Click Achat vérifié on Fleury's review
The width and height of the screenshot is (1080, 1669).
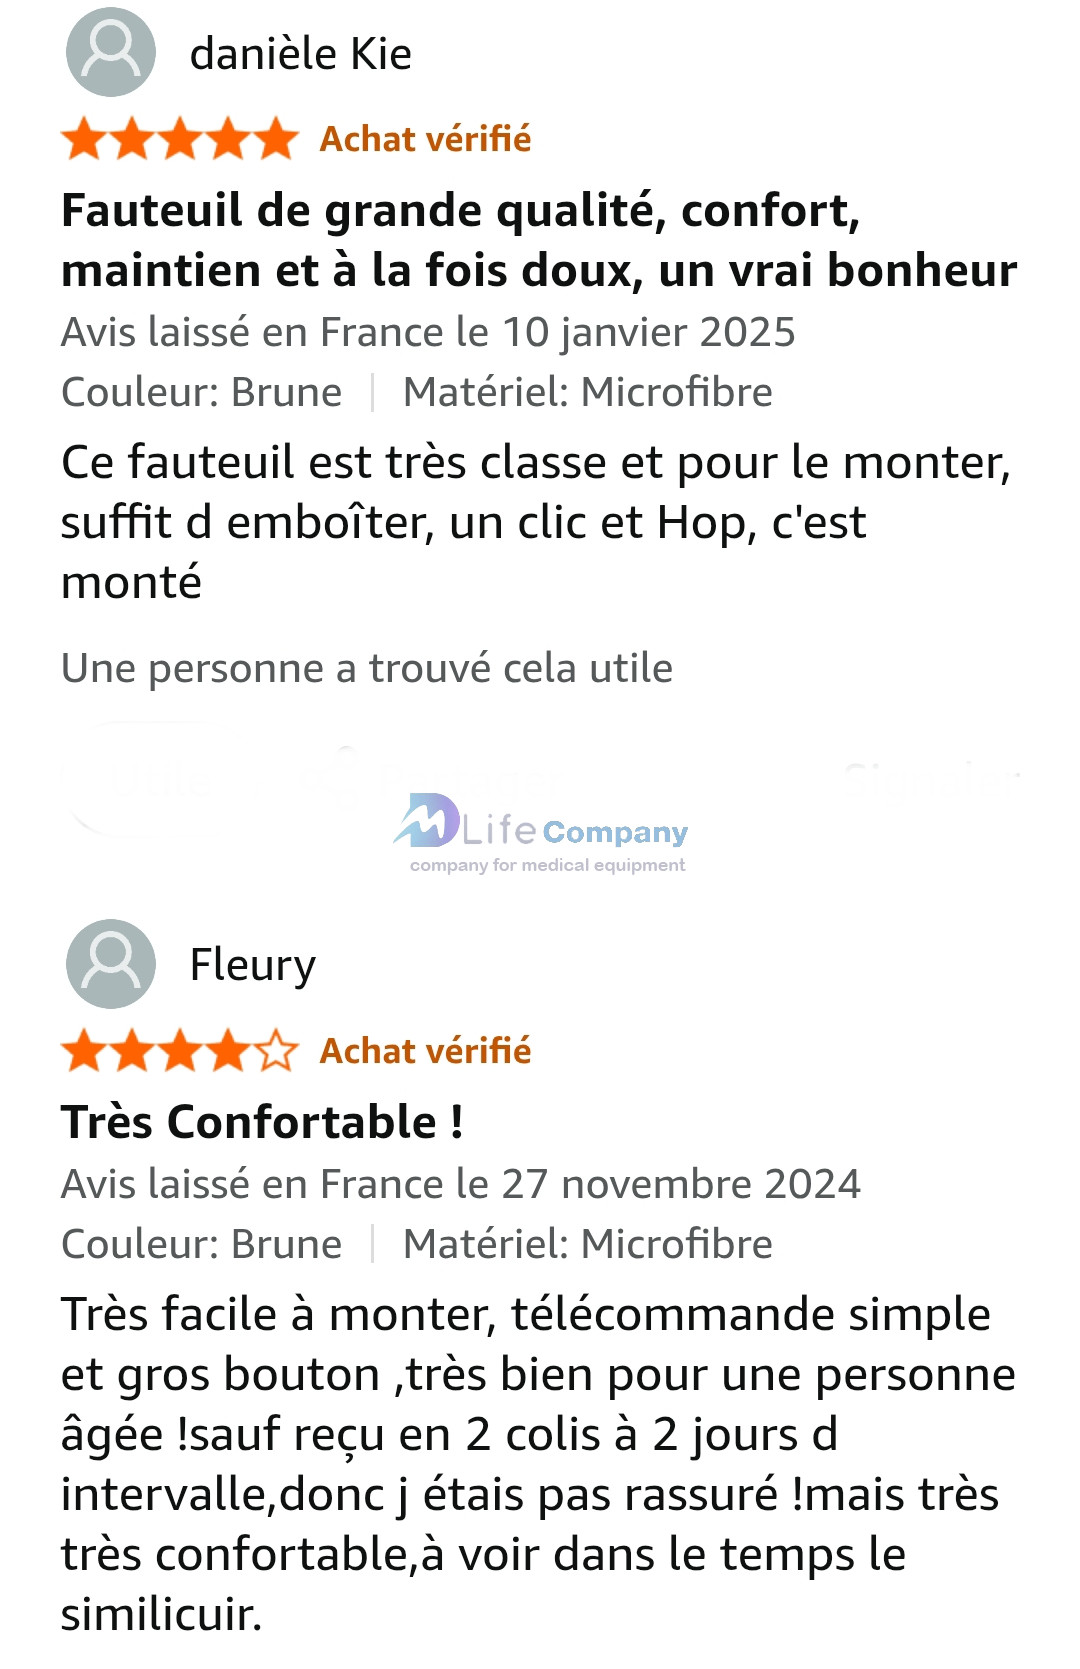[x=425, y=1051]
